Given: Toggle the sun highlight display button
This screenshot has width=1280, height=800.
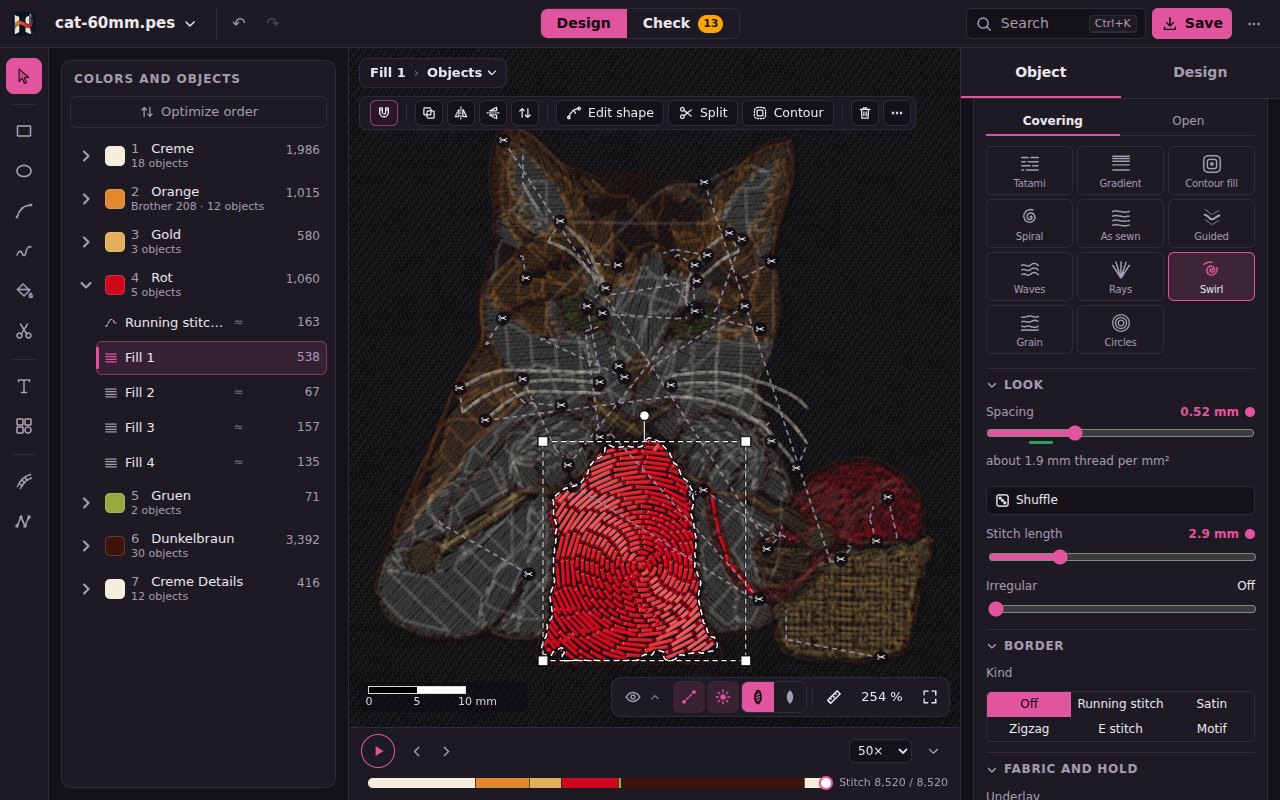Looking at the screenshot, I should click(723, 697).
